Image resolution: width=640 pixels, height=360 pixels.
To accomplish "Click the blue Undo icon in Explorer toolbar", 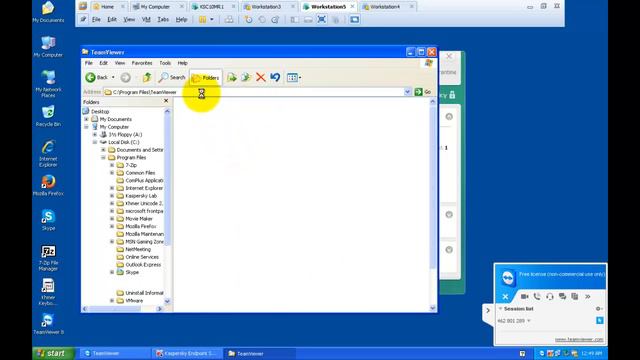I will pyautogui.click(x=275, y=77).
